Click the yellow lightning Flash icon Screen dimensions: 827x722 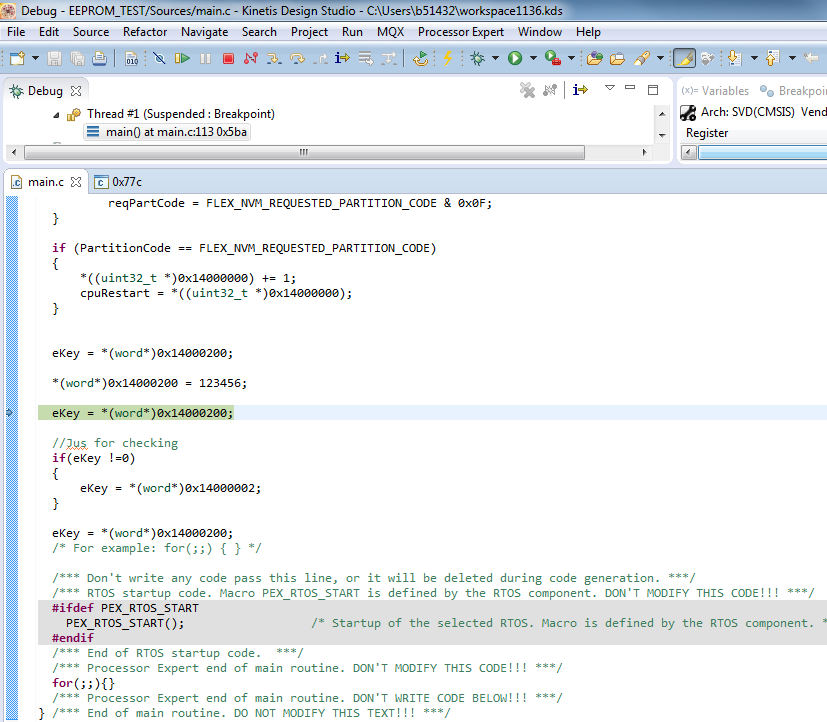(x=448, y=58)
